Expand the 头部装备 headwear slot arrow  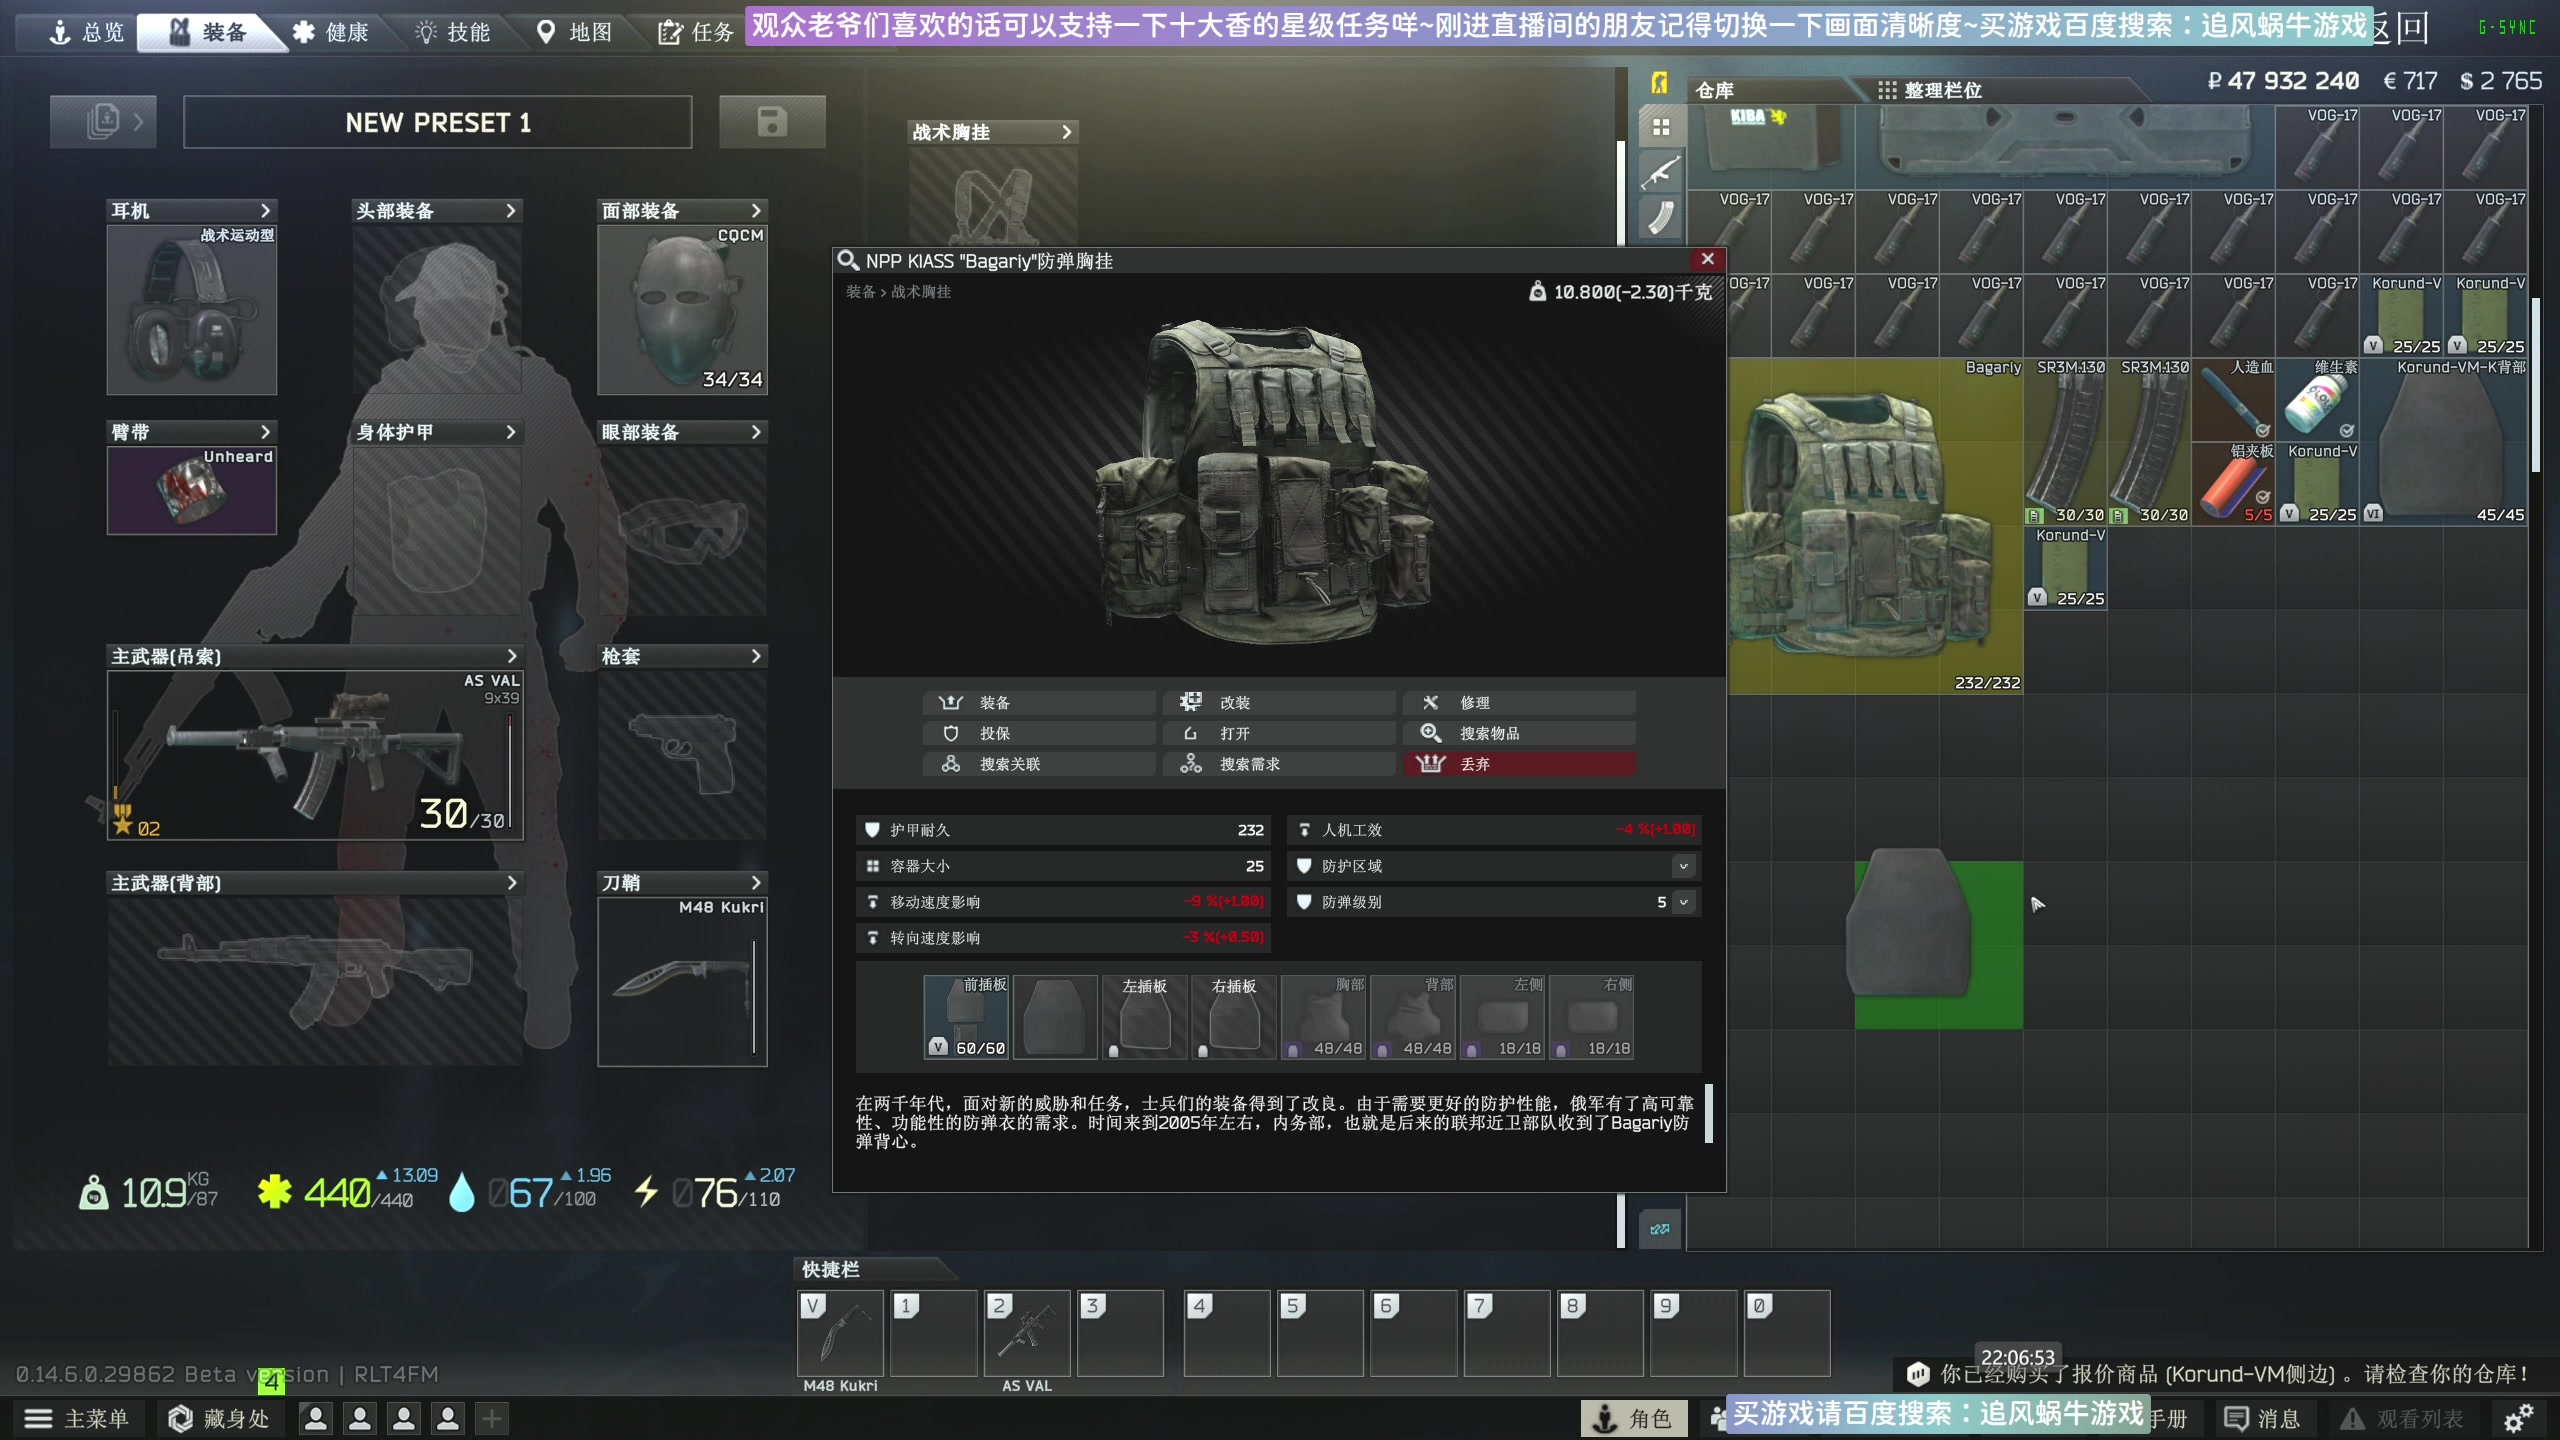pyautogui.click(x=510, y=211)
